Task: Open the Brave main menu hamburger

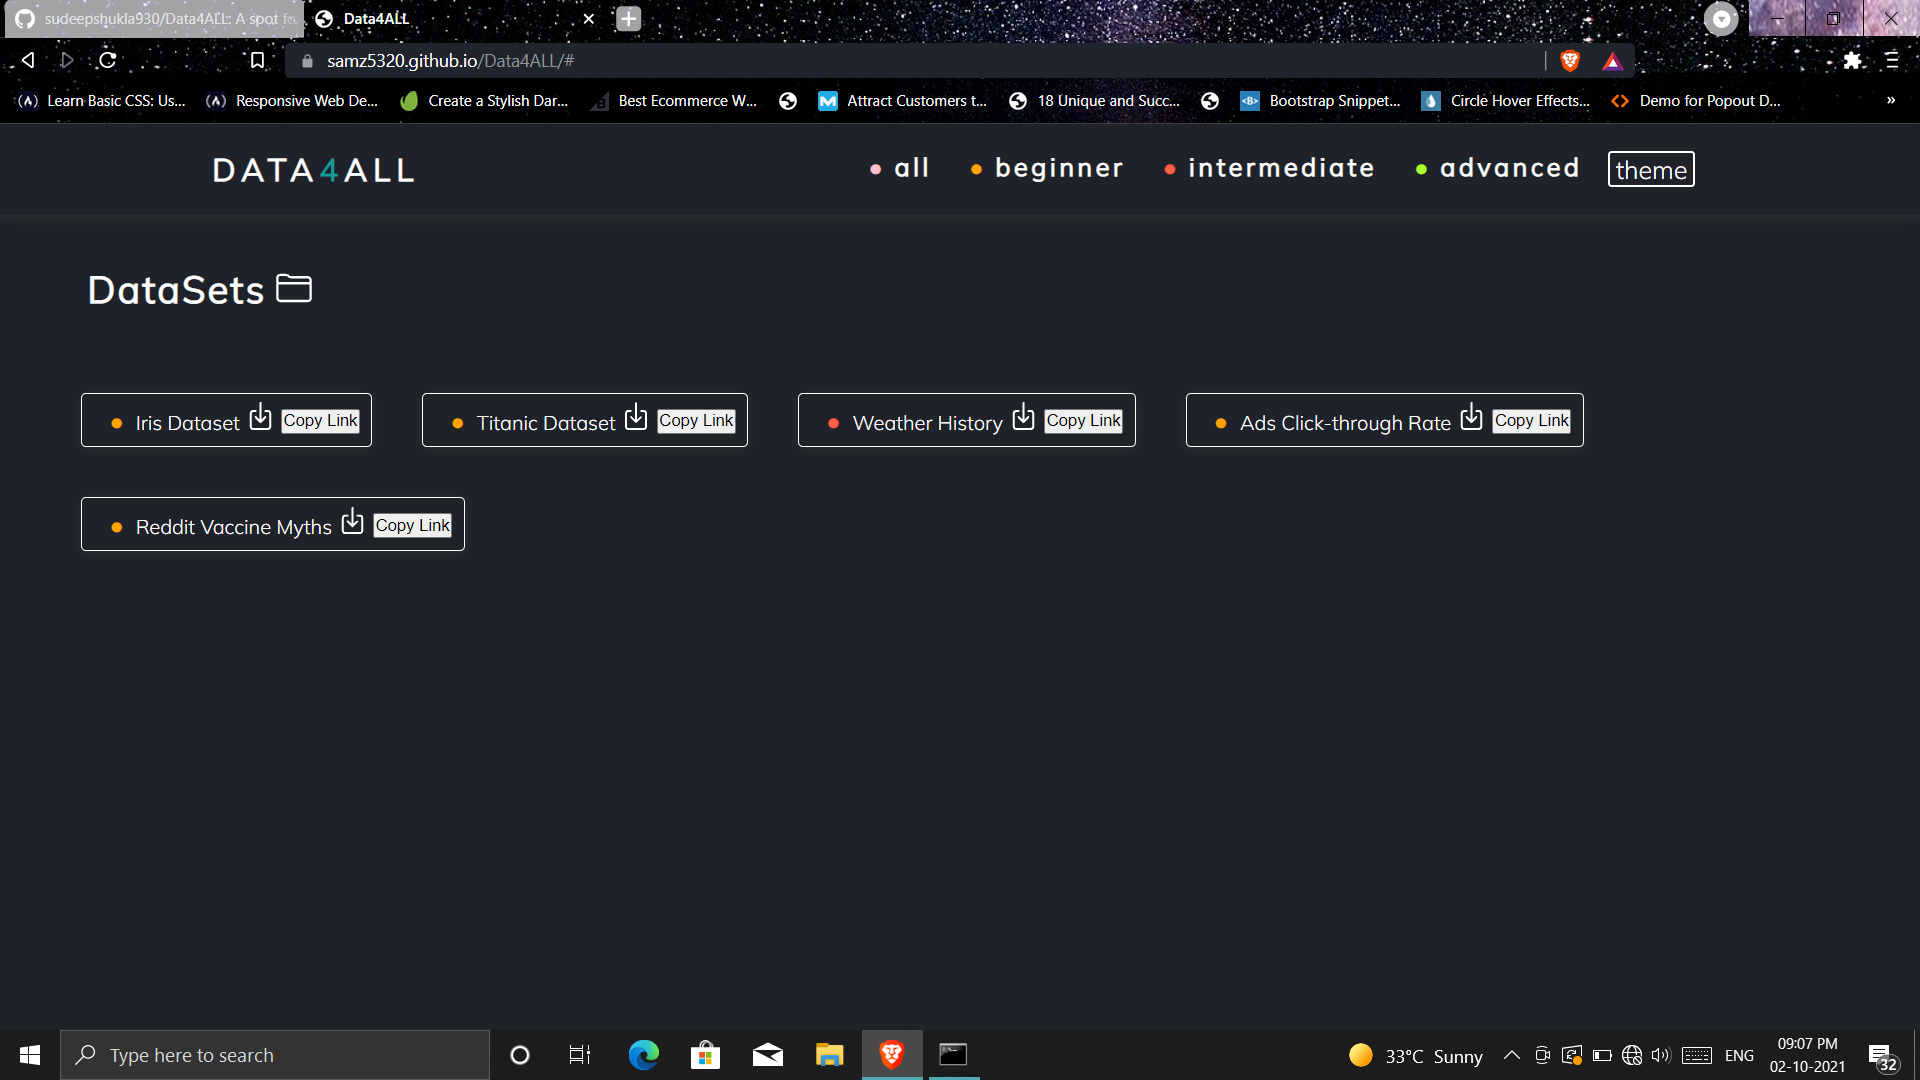Action: pyautogui.click(x=1892, y=61)
